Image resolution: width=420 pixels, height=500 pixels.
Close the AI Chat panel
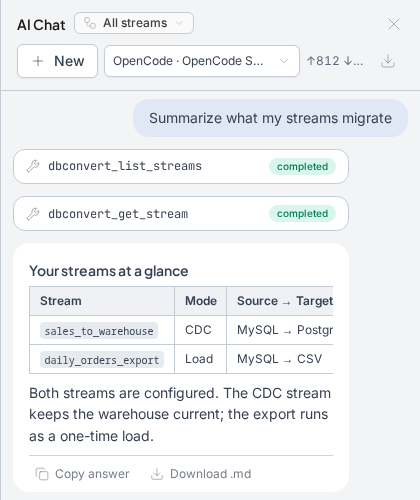click(x=394, y=24)
